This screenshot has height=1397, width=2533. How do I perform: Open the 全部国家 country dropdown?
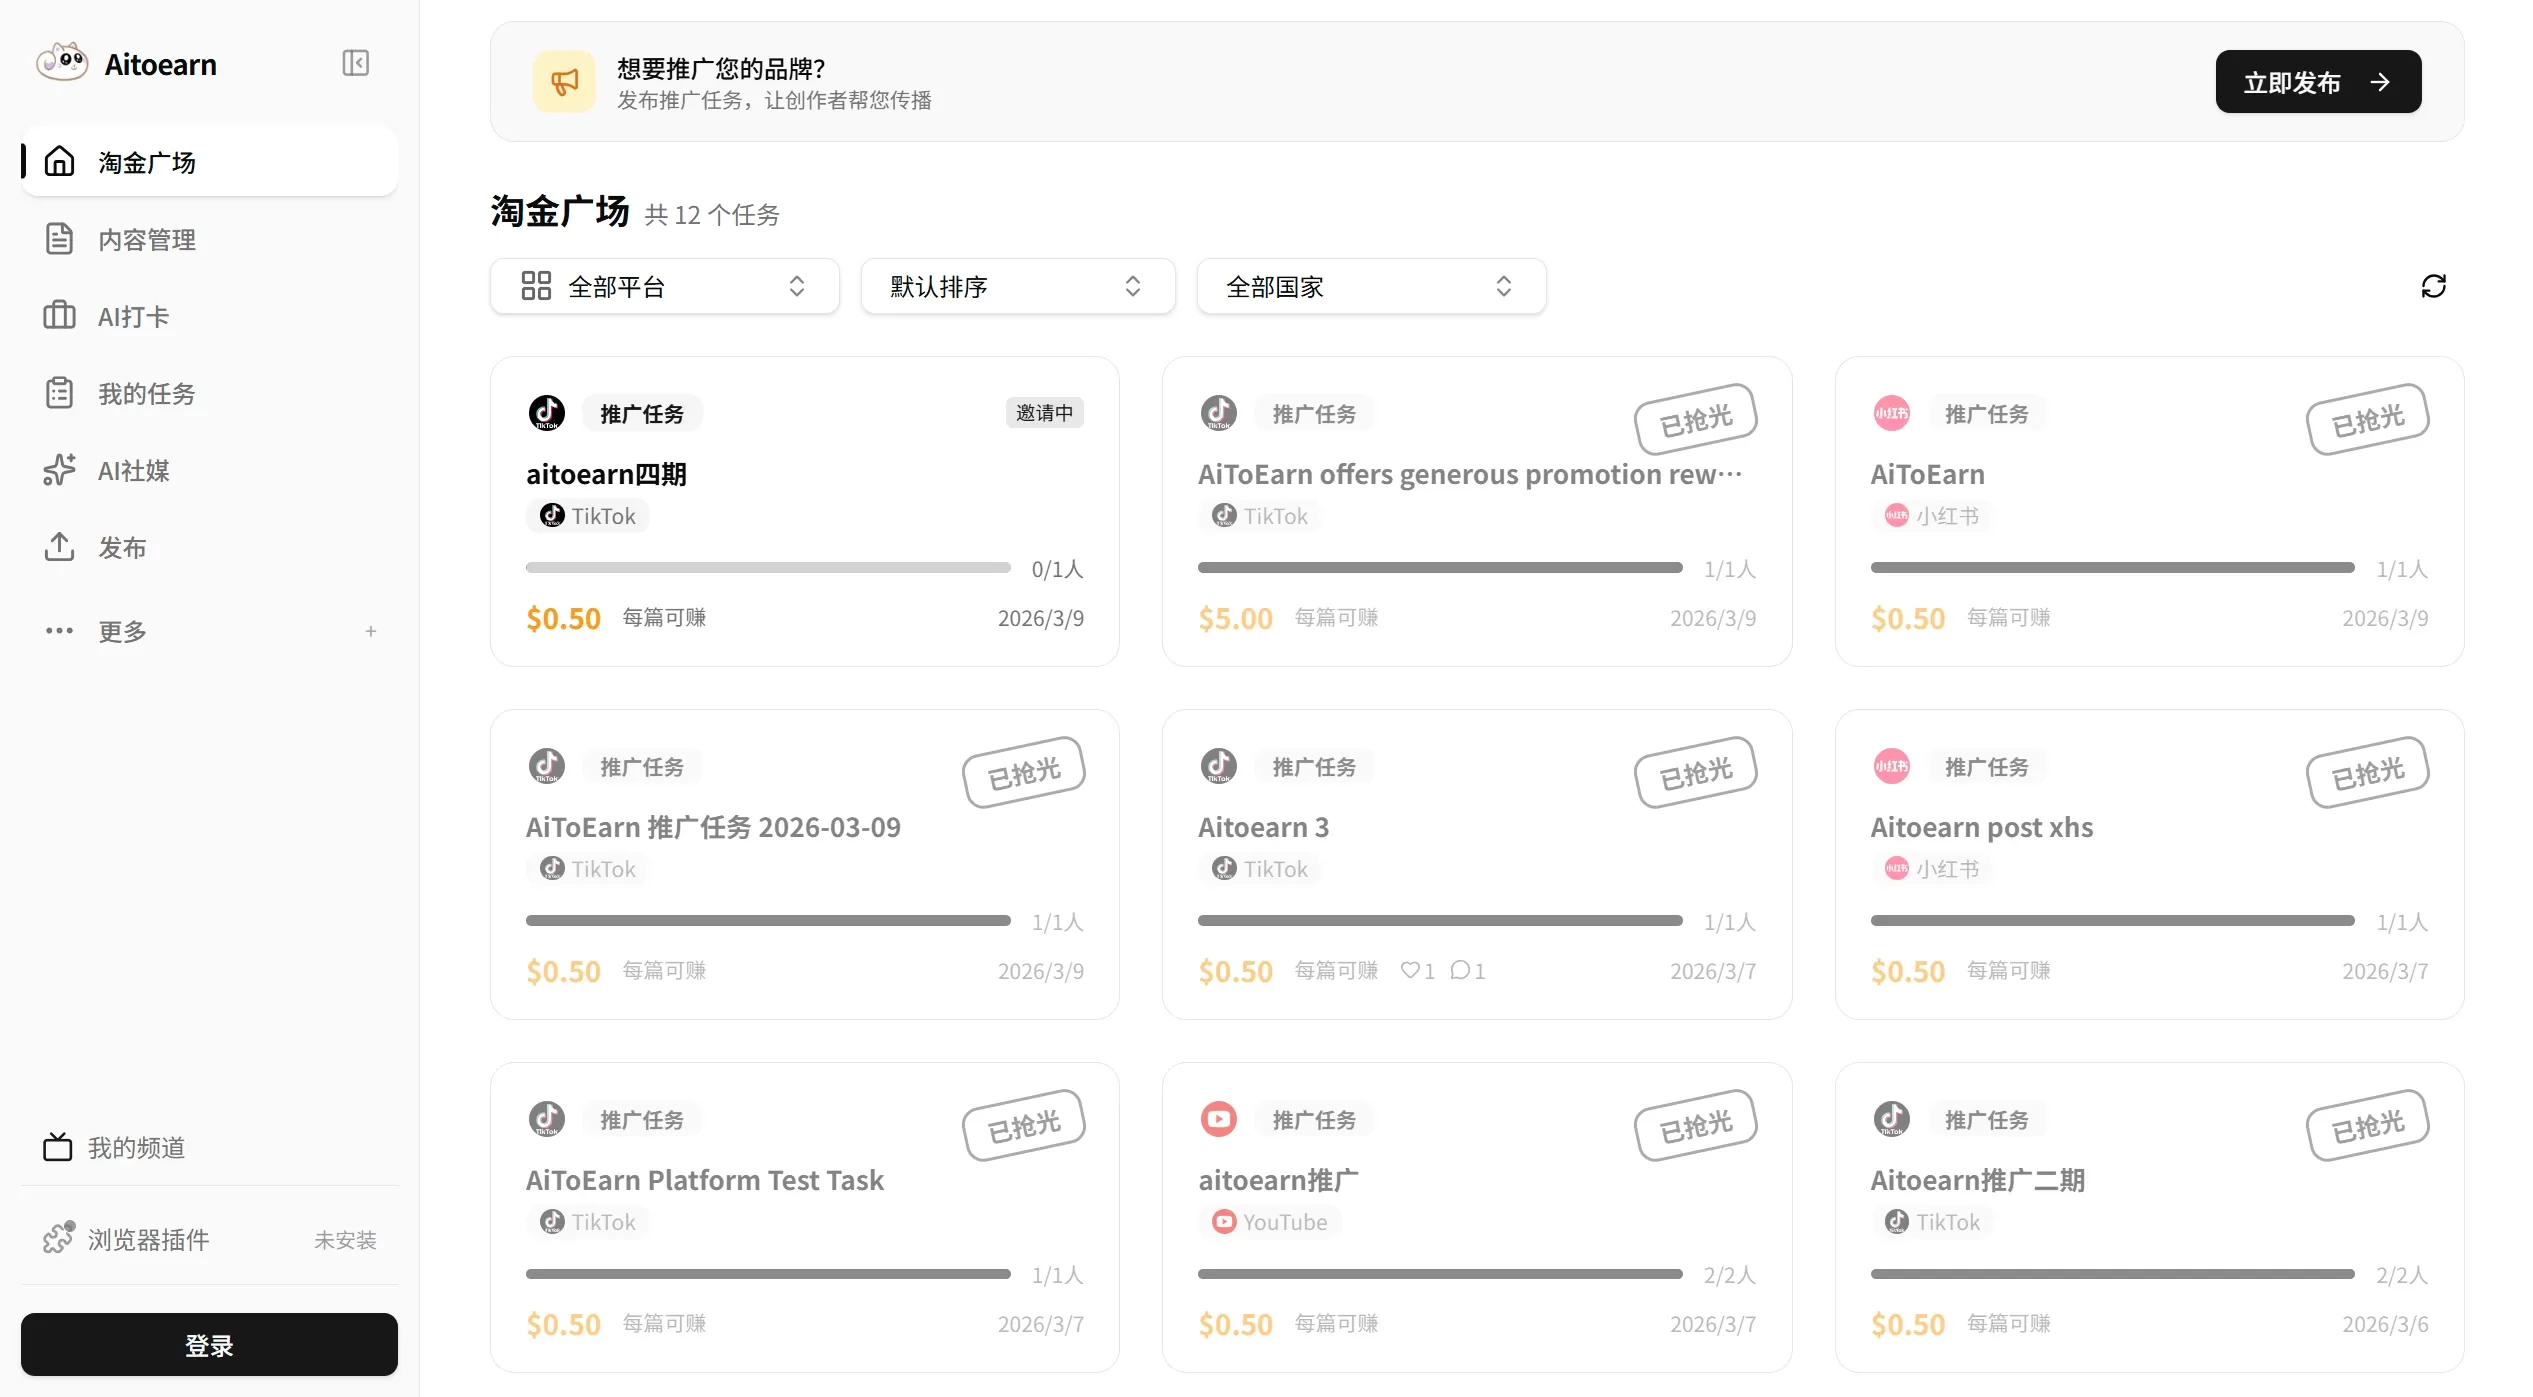click(x=1371, y=287)
